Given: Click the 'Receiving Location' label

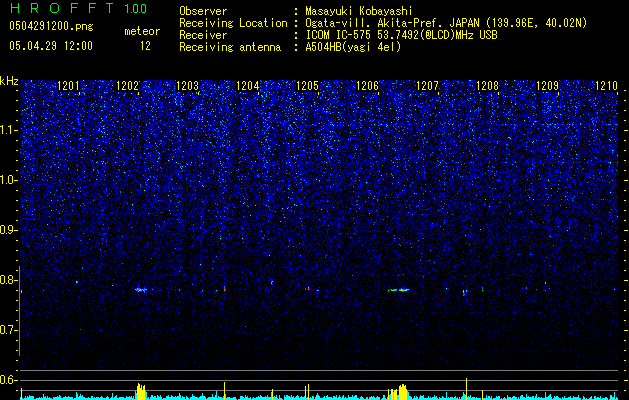Looking at the screenshot, I should 233,23.
